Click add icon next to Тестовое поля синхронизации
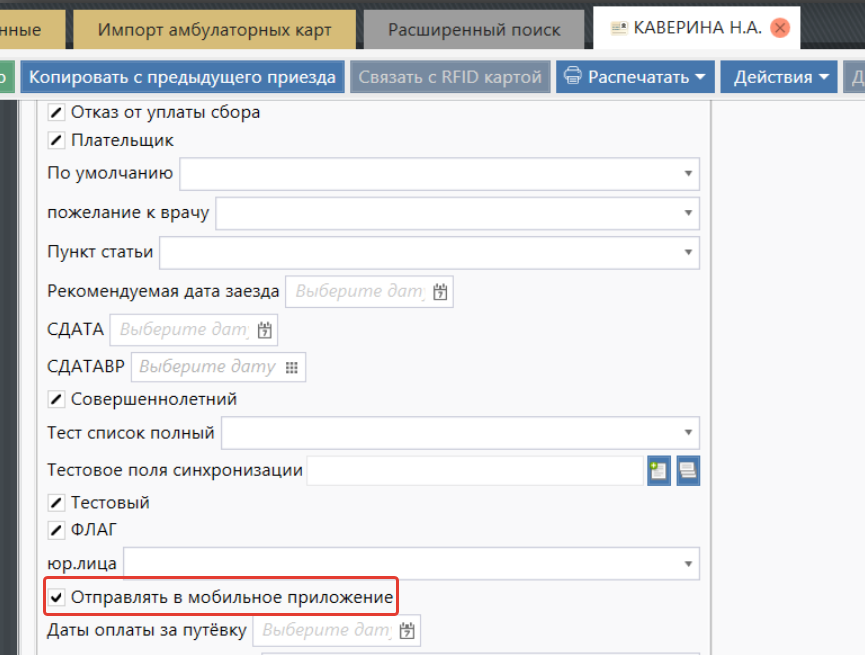This screenshot has height=655, width=865. click(x=658, y=471)
